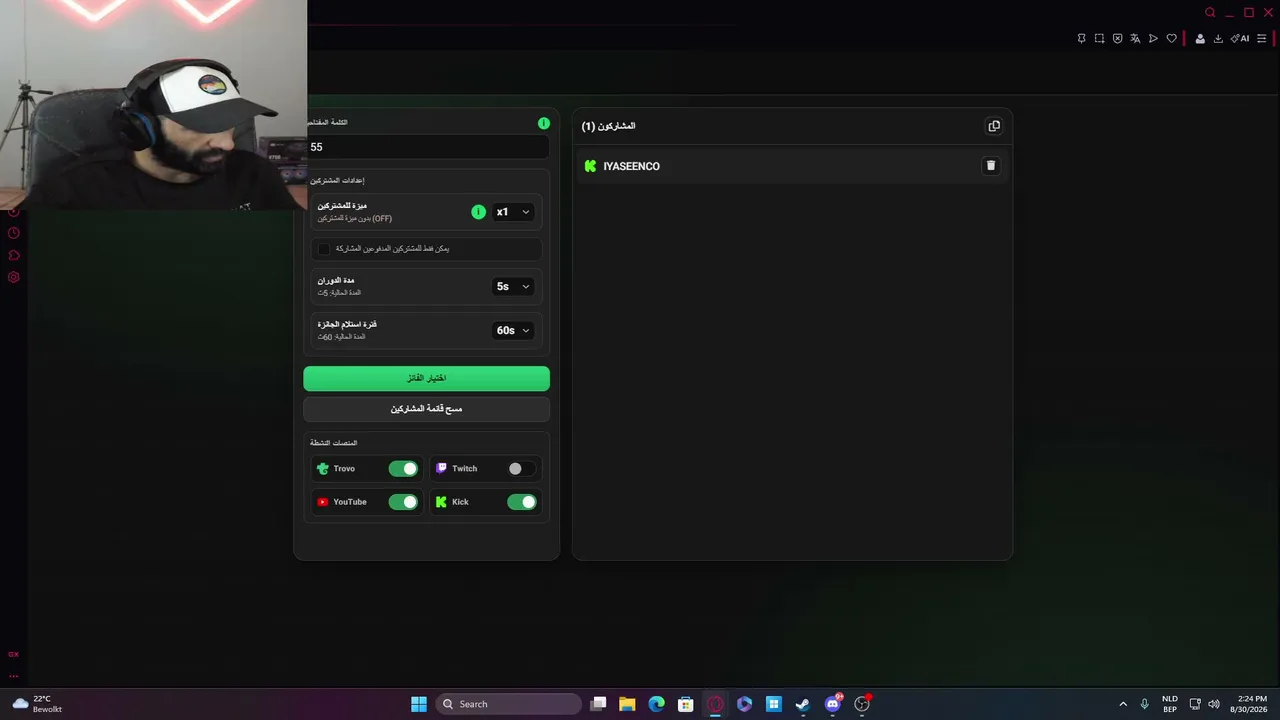
Task: Click the YouTube platform label
Action: tap(350, 502)
